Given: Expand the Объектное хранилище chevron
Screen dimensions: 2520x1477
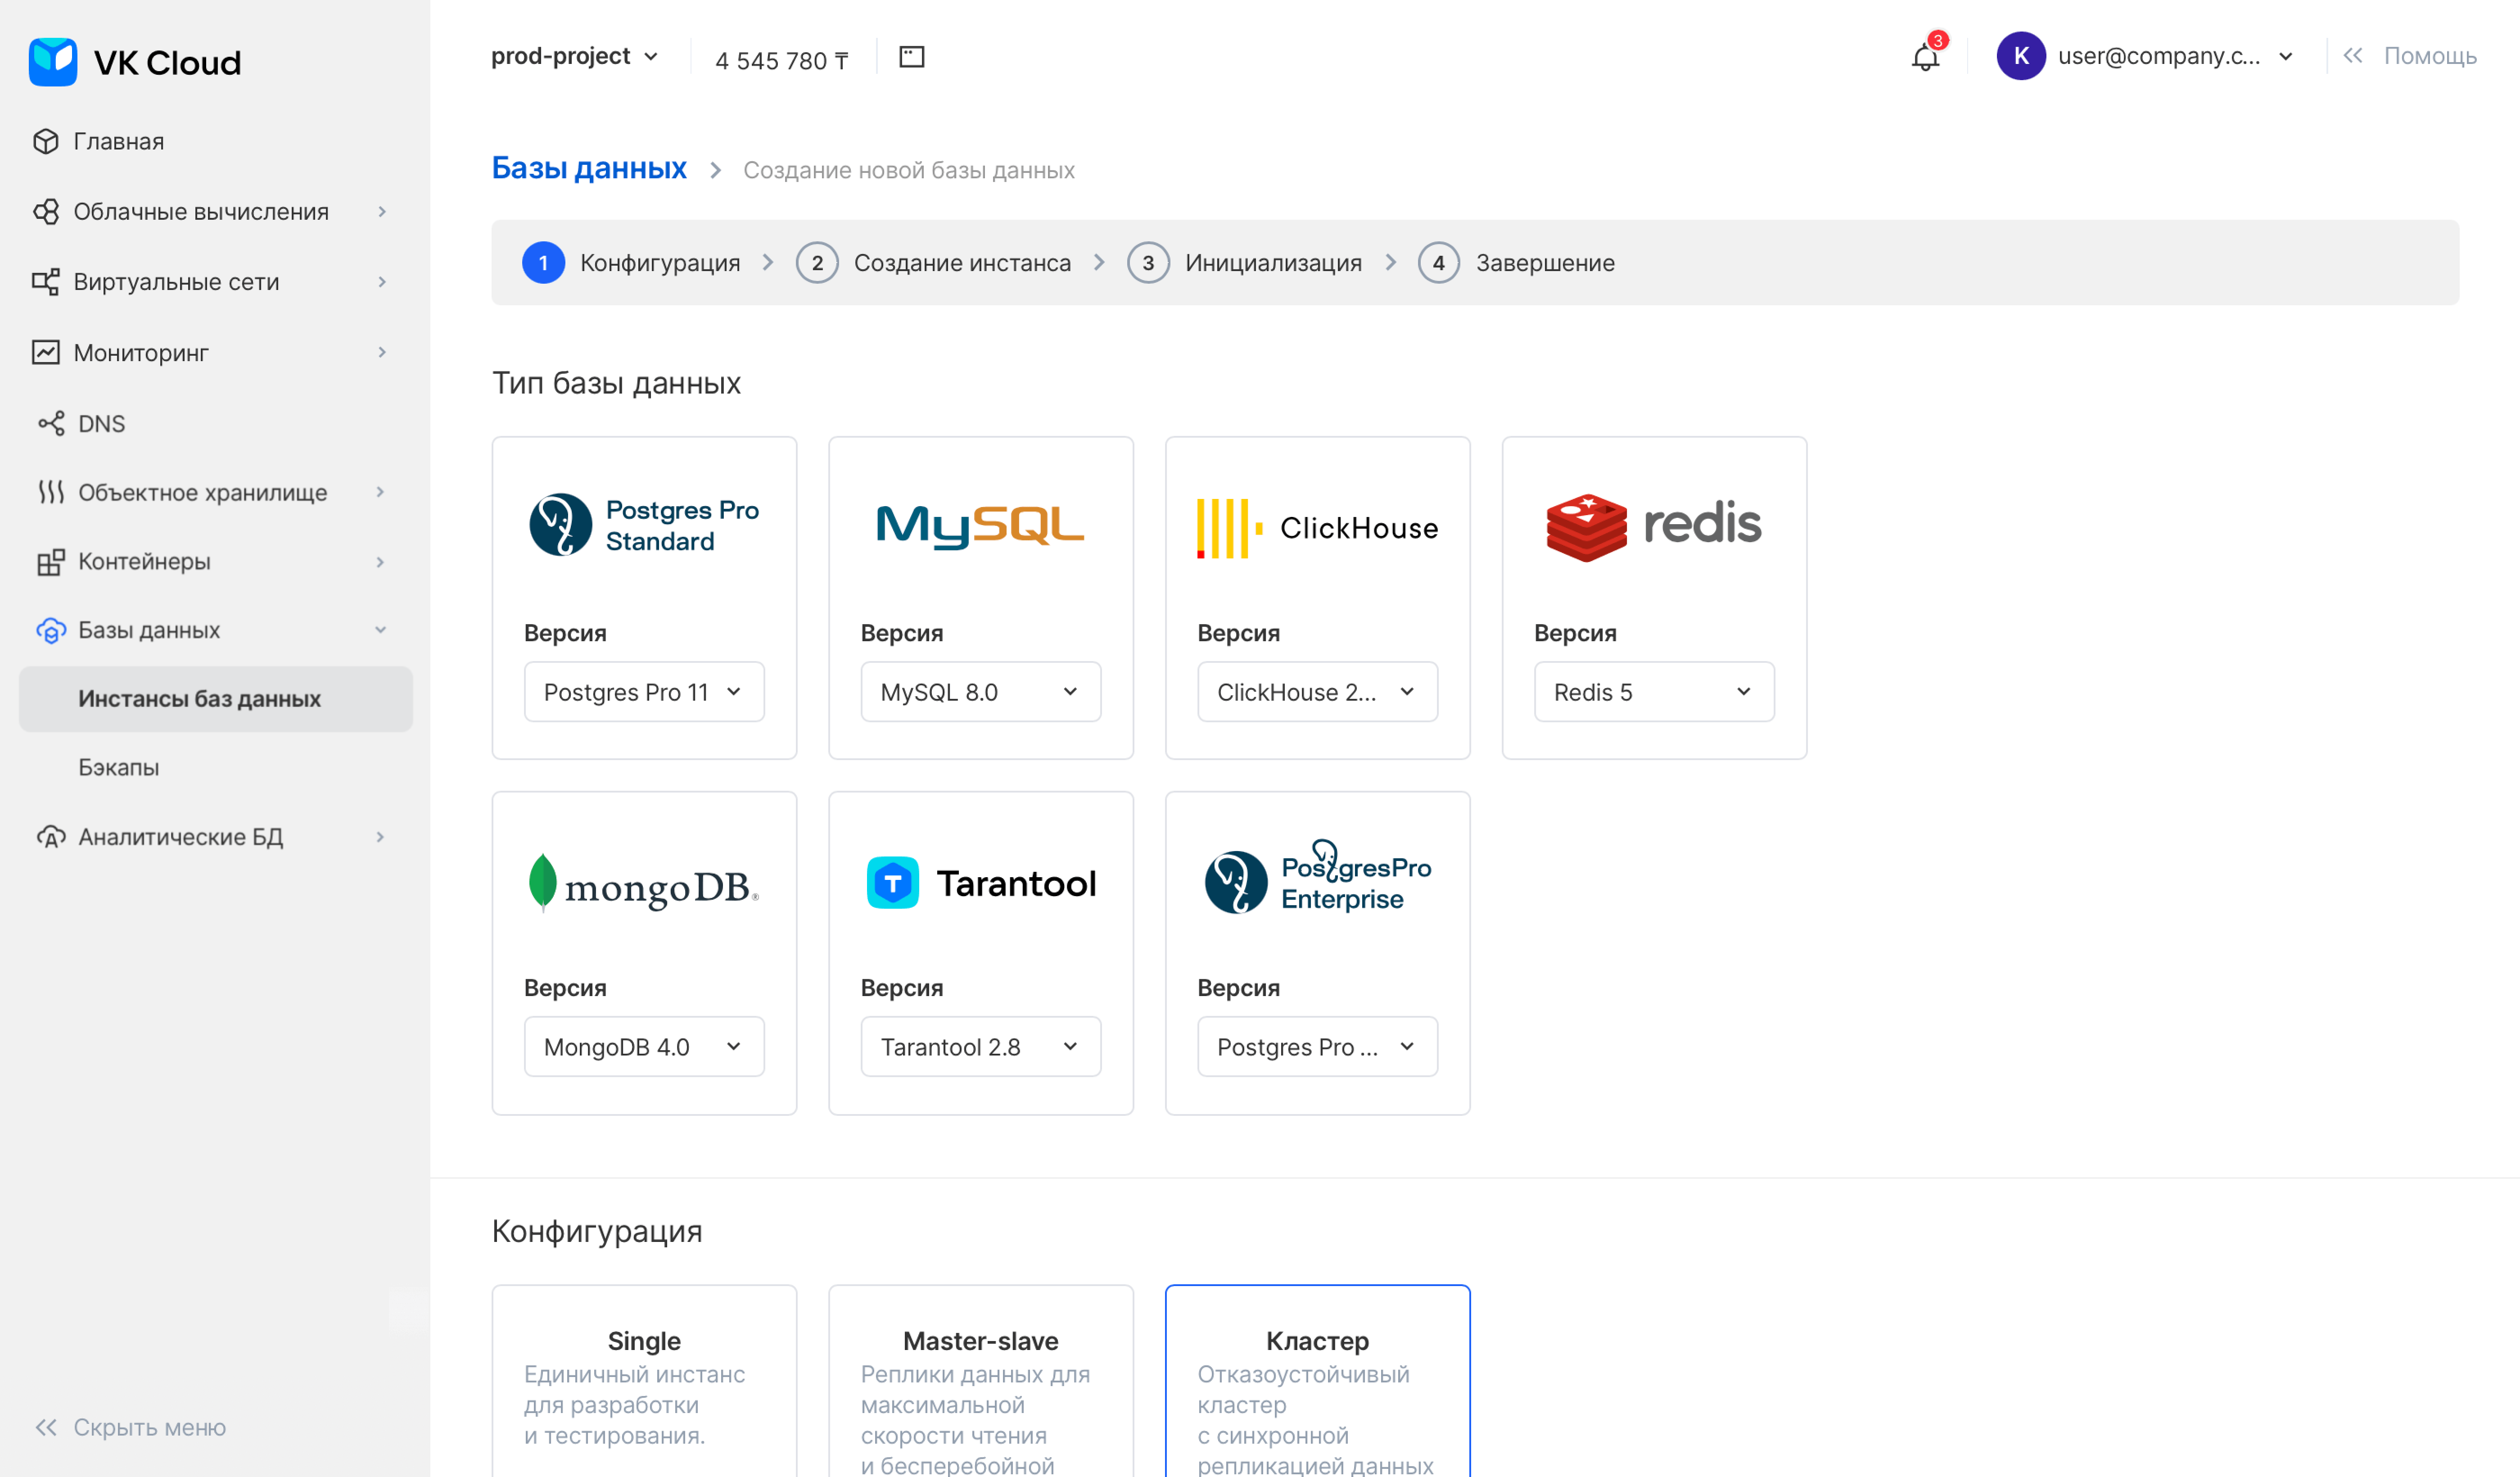Looking at the screenshot, I should pyautogui.click(x=380, y=492).
